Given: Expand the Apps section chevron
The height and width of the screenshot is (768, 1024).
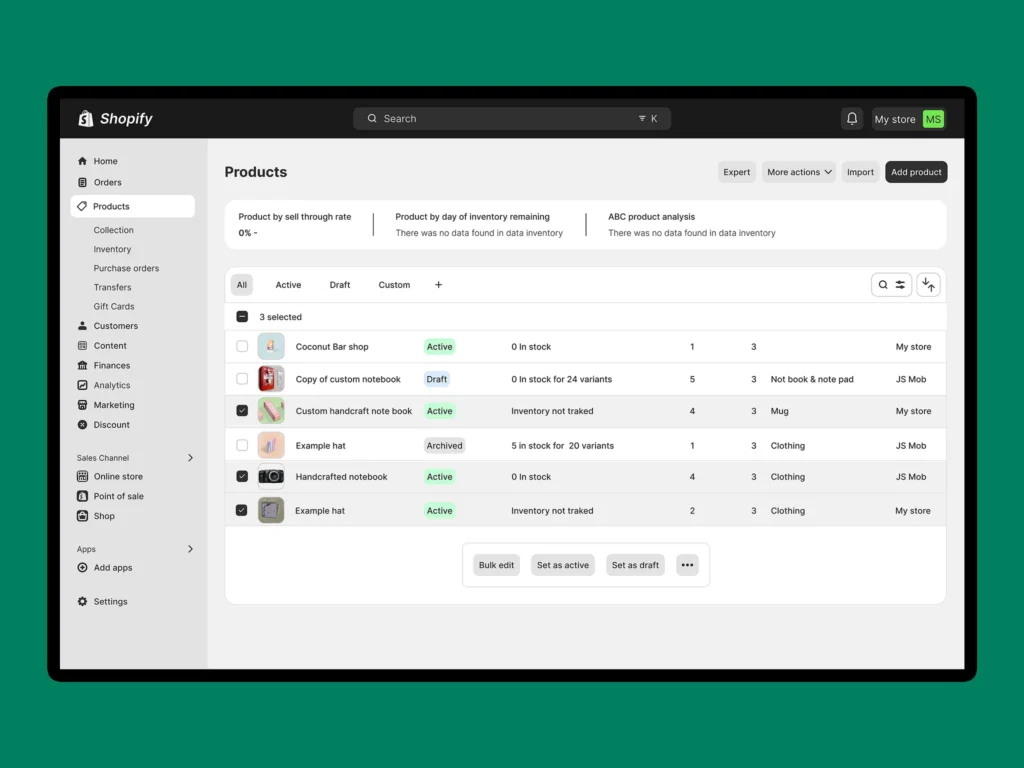Looking at the screenshot, I should pos(190,549).
